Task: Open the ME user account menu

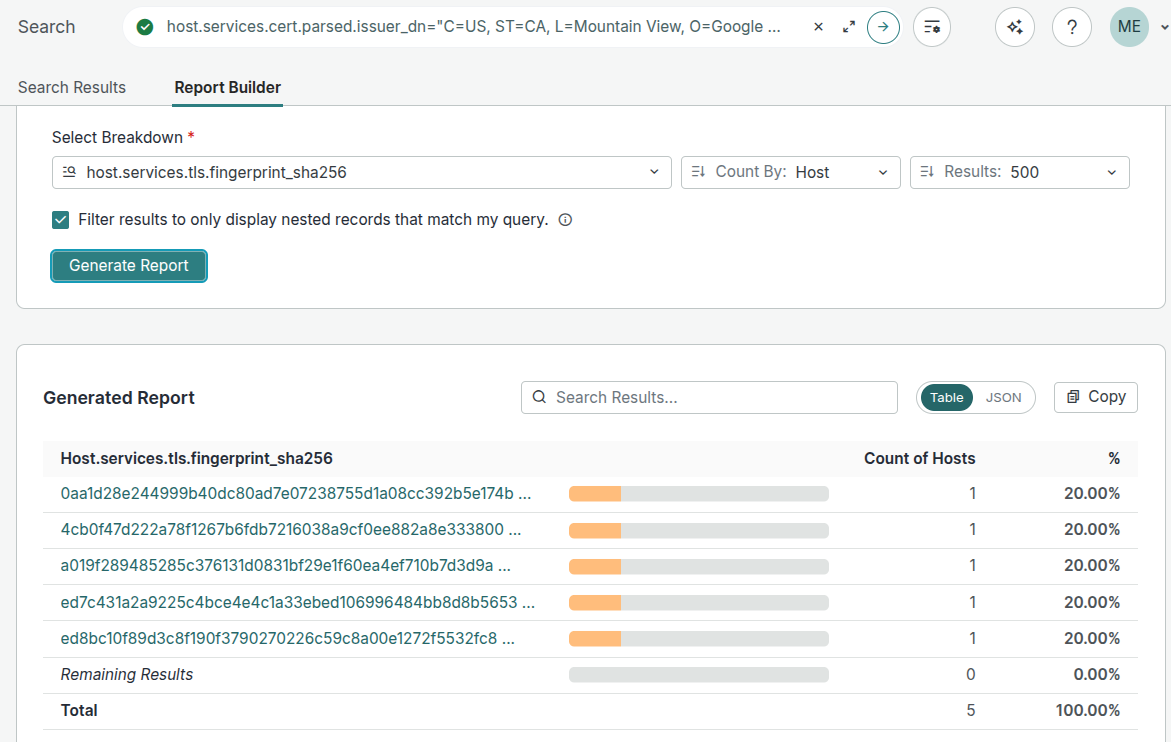Action: click(1138, 27)
